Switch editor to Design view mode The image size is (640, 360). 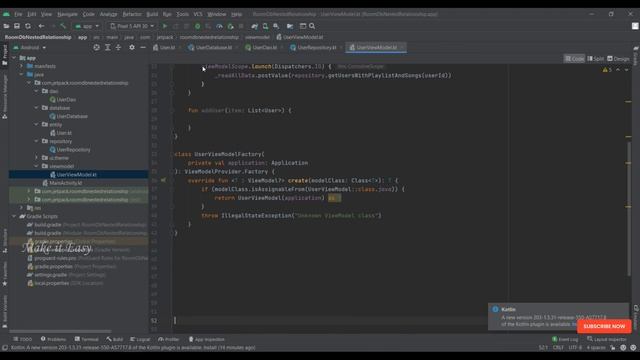618,59
